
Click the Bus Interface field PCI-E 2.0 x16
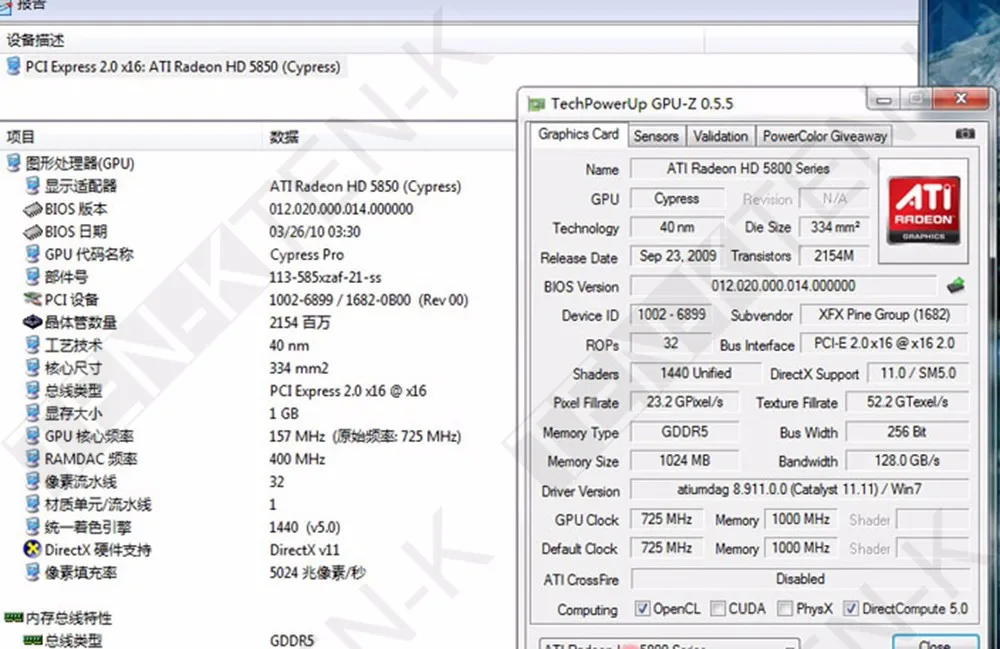884,344
